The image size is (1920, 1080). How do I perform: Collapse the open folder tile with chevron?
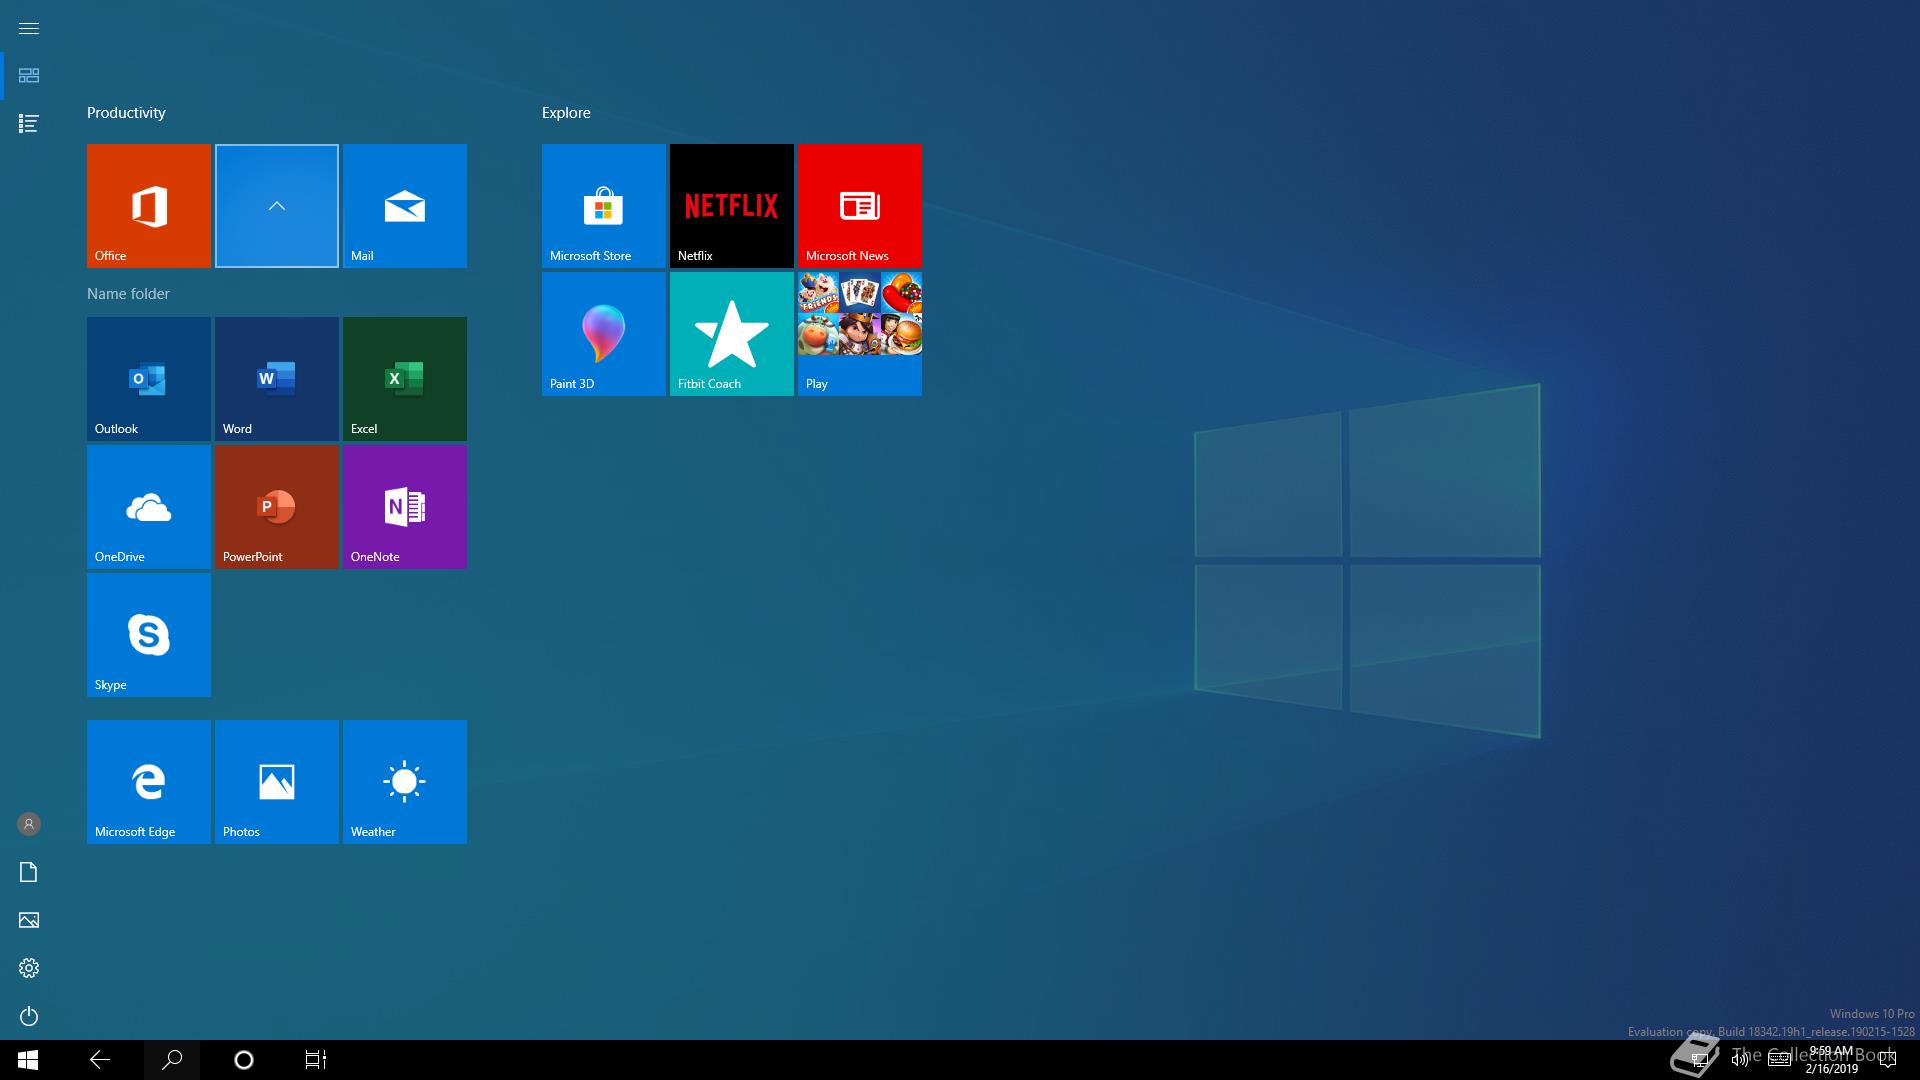[277, 206]
